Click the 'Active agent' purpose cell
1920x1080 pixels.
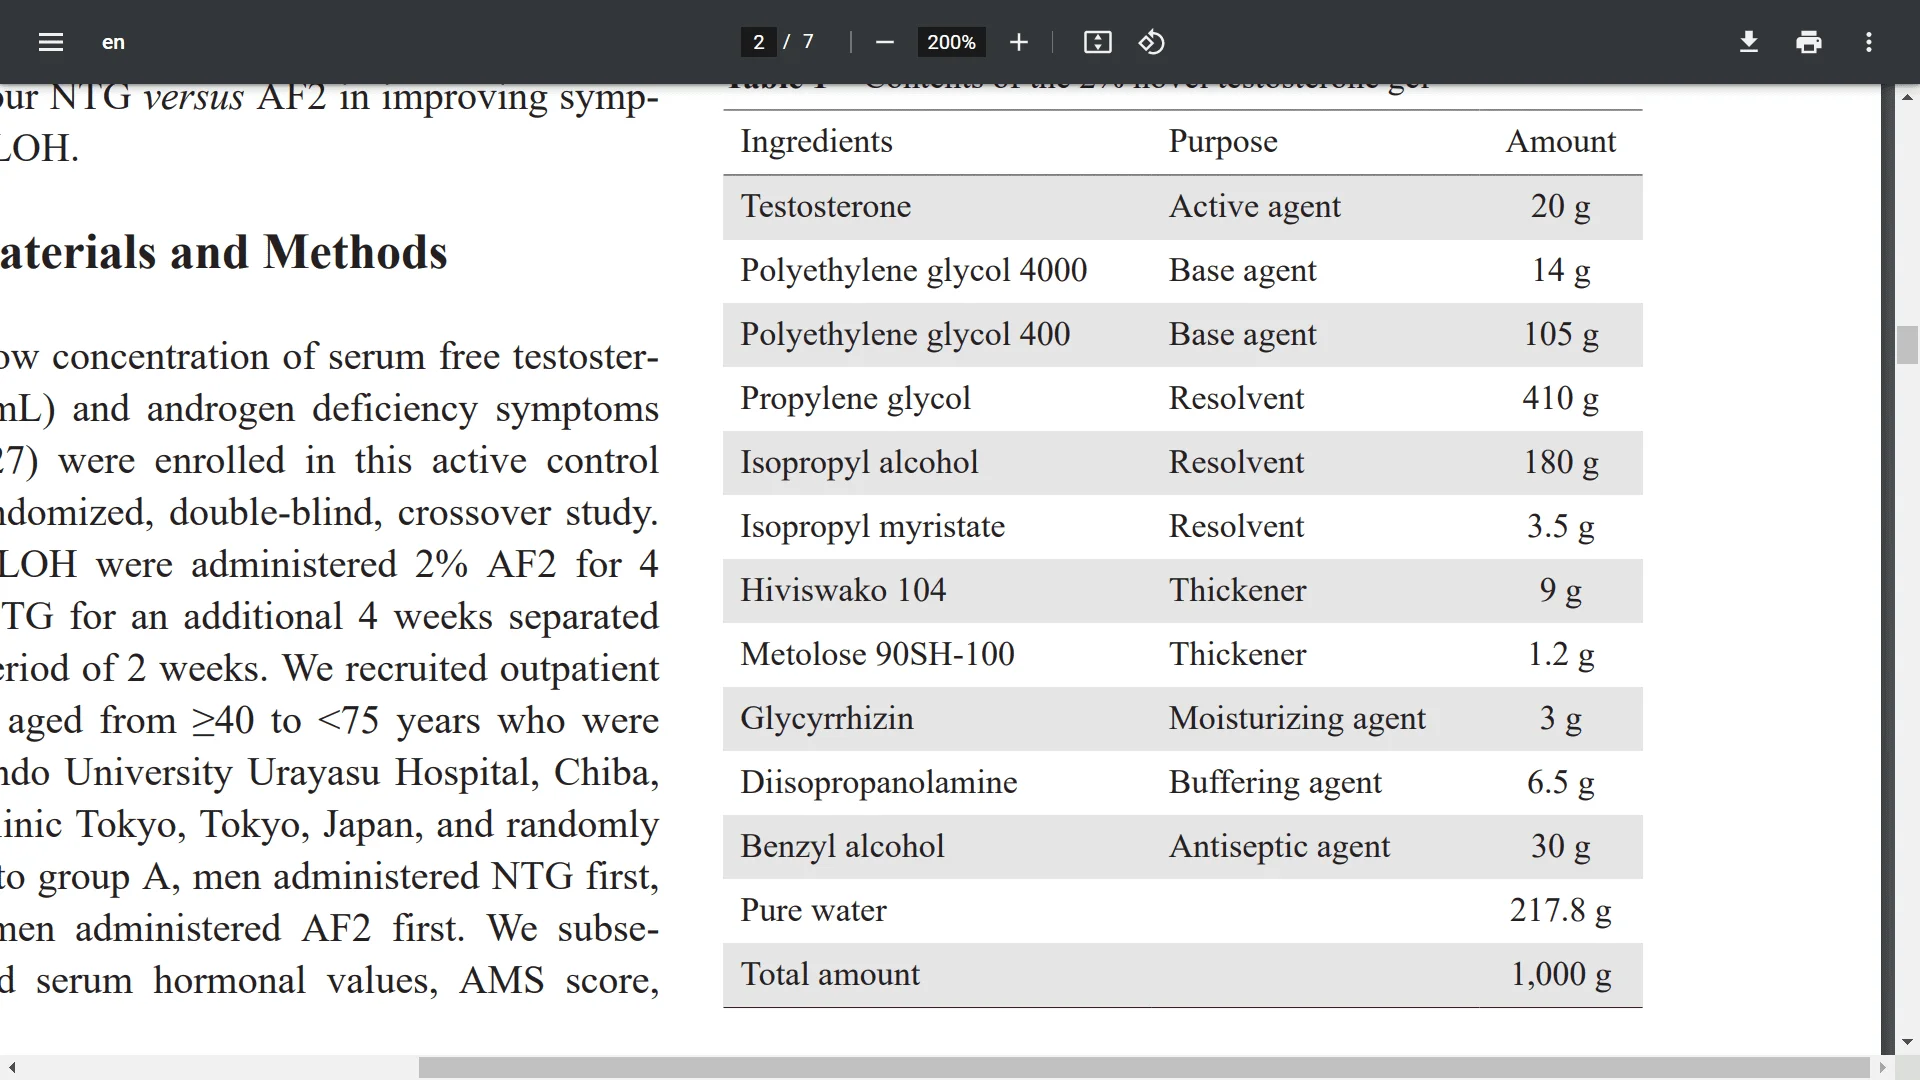point(1254,207)
